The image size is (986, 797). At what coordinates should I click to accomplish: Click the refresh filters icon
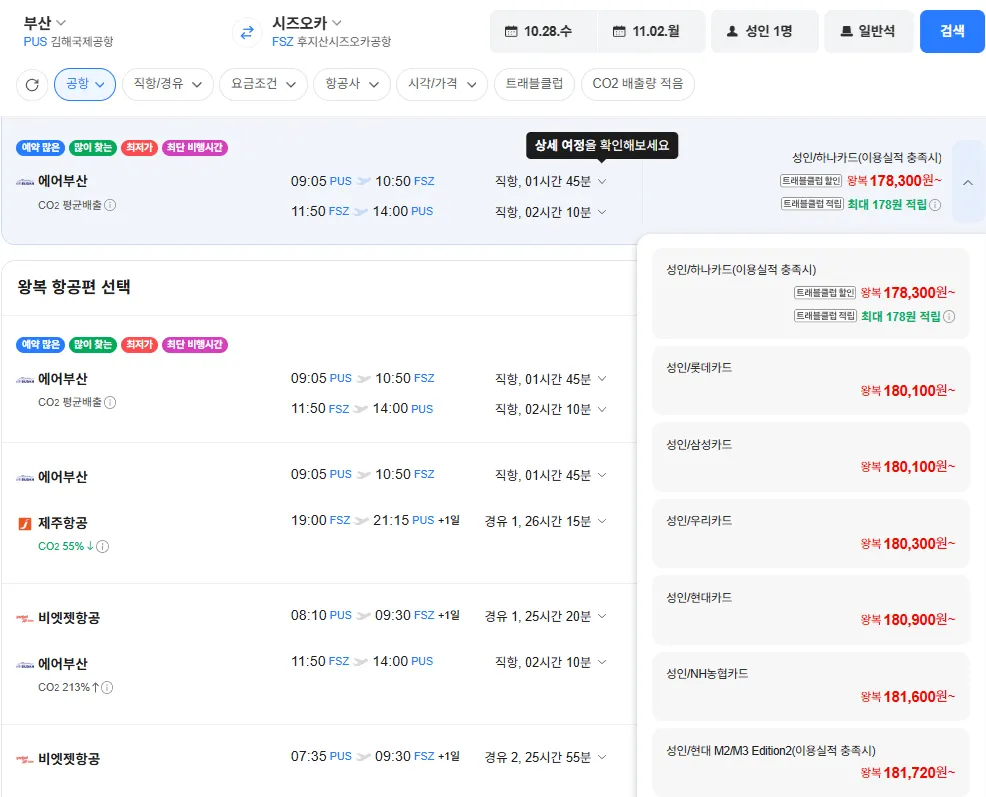(x=32, y=84)
